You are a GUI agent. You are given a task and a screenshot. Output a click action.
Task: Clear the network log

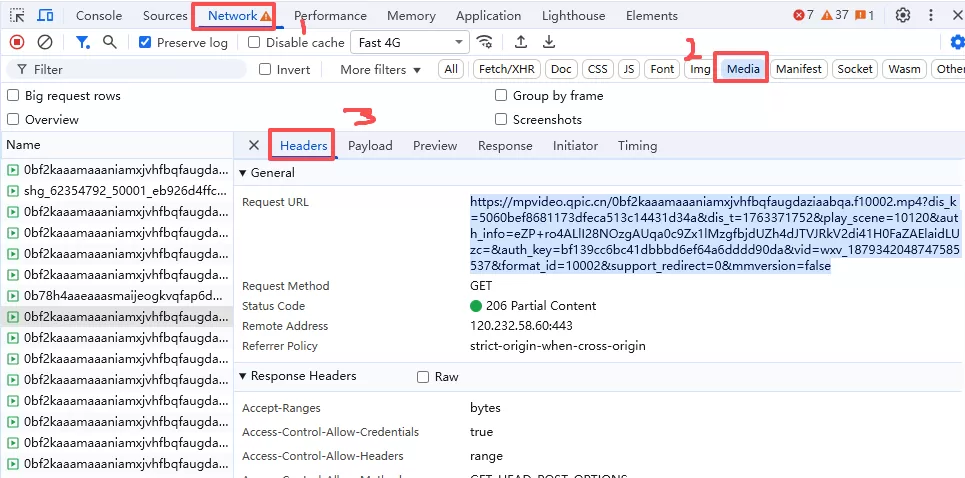45,42
